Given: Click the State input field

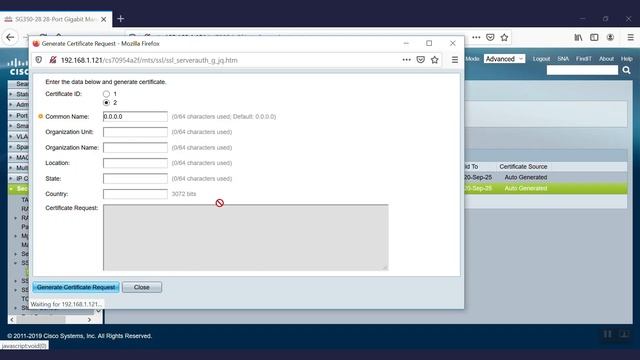Looking at the screenshot, I should pos(135,178).
